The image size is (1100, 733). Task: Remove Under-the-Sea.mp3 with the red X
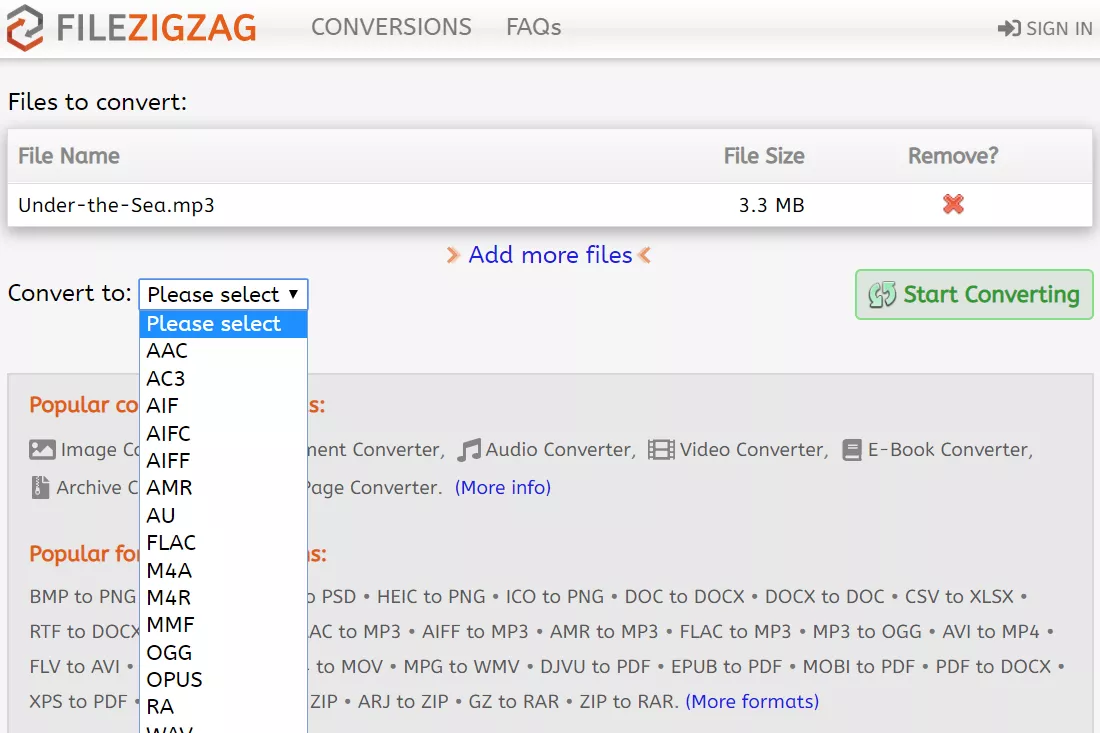click(951, 204)
